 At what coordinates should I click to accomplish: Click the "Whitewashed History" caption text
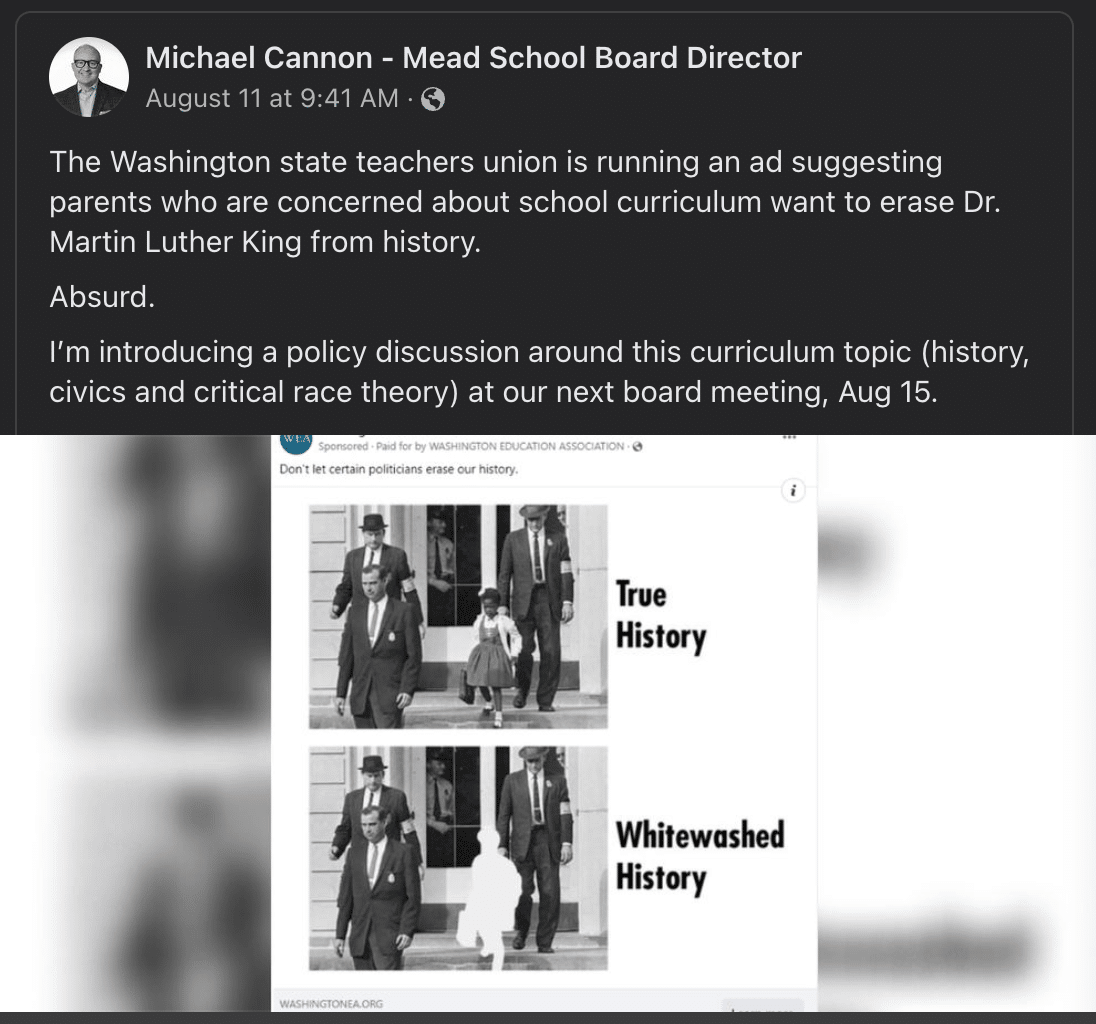point(699,855)
